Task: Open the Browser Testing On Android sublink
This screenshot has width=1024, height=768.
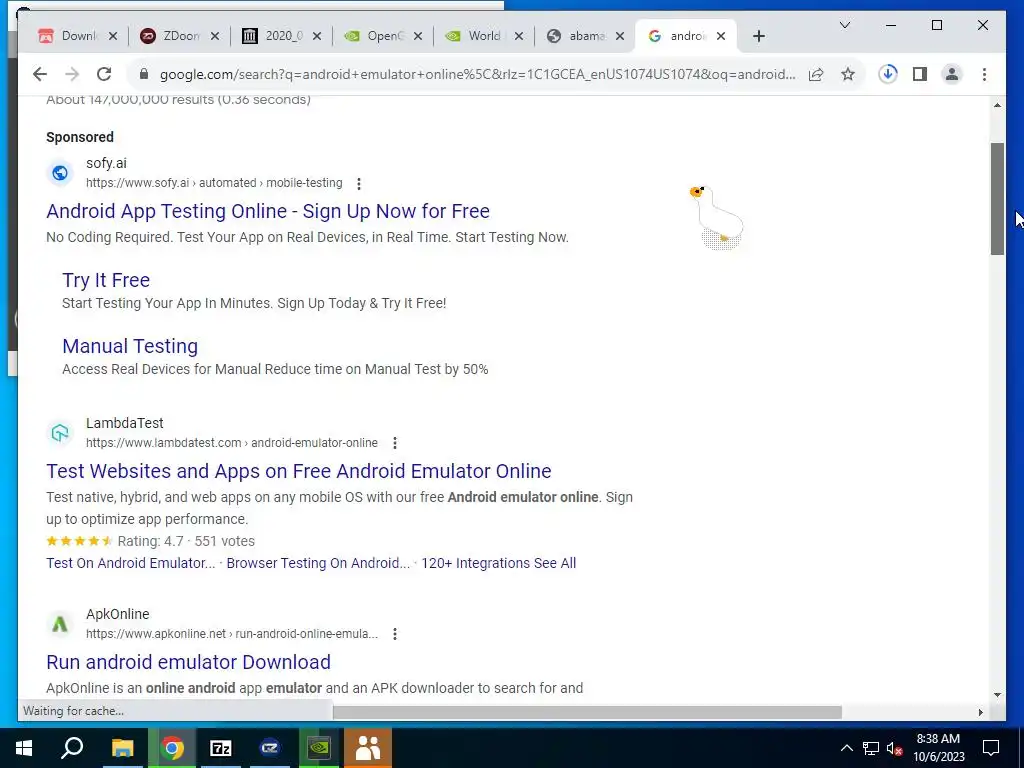Action: (x=318, y=563)
